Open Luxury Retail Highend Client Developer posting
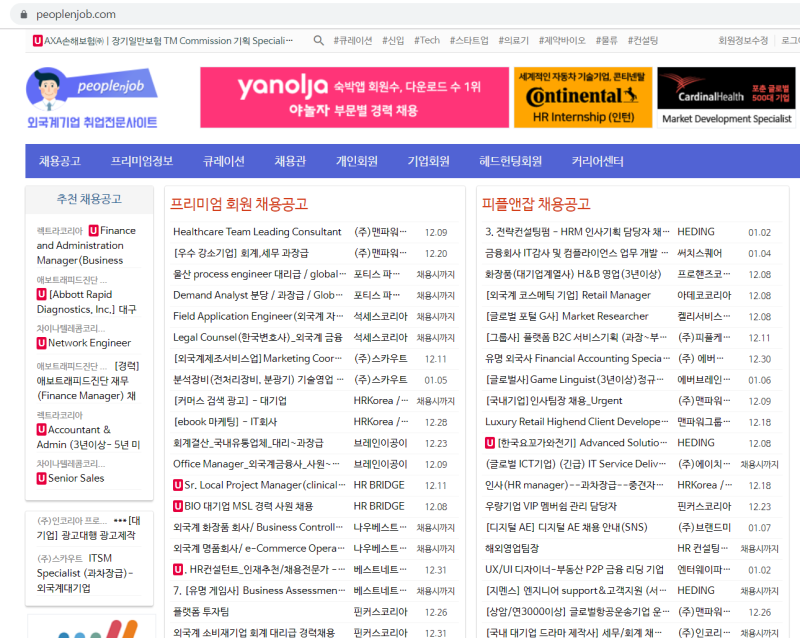Screen dimensions: 800x638 click(x=577, y=422)
